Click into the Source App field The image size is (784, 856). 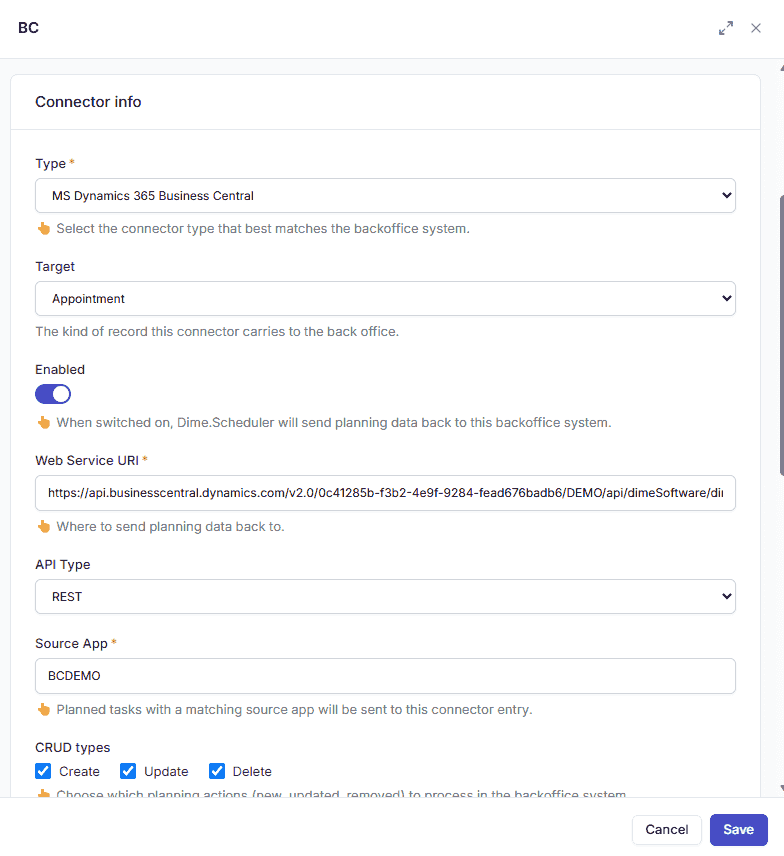click(x=385, y=676)
